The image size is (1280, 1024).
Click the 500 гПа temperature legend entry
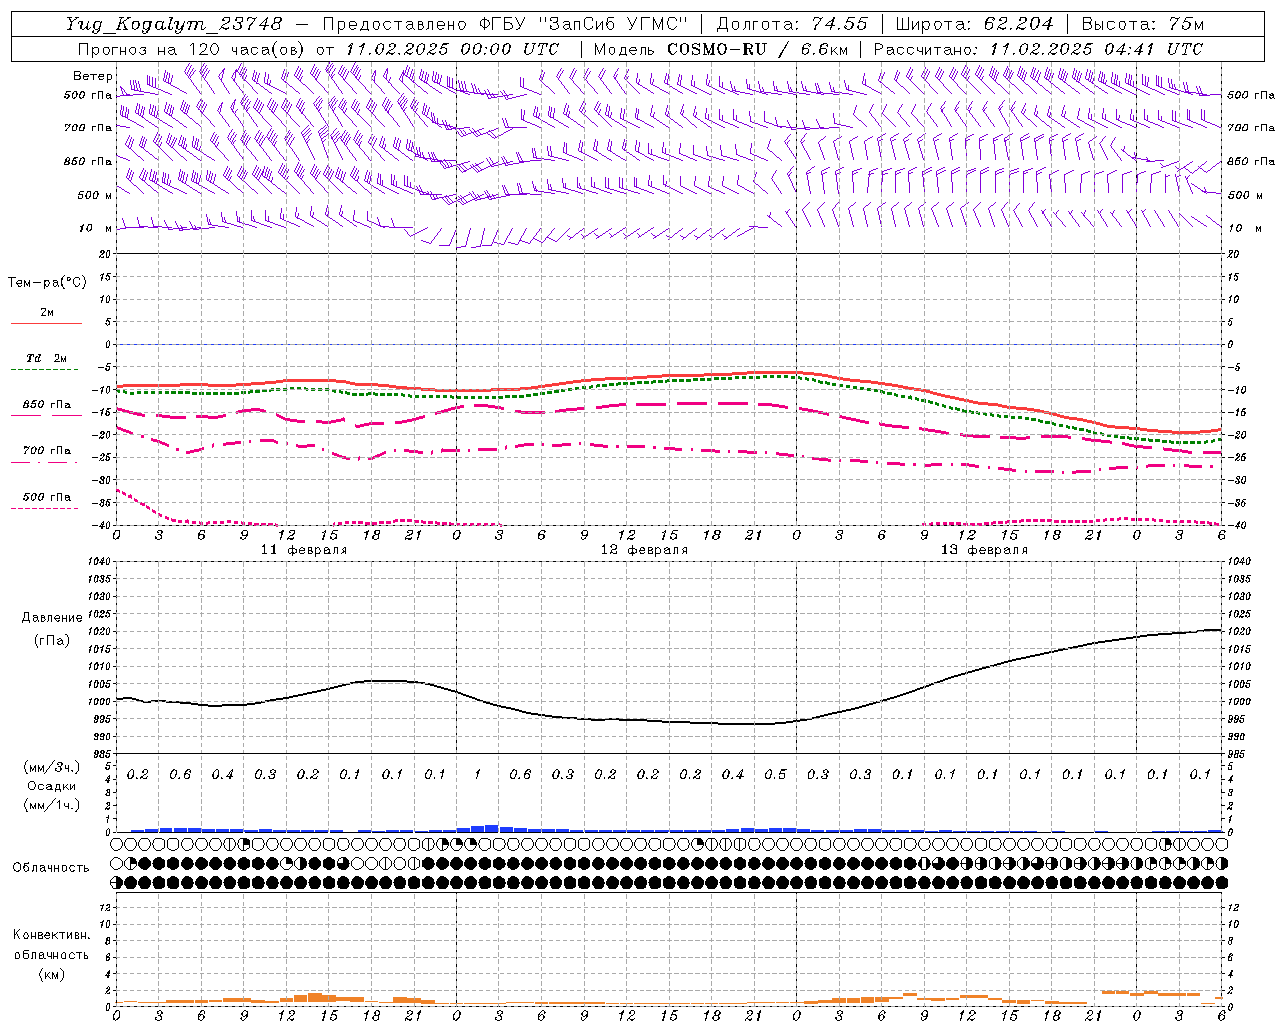[x=46, y=501]
